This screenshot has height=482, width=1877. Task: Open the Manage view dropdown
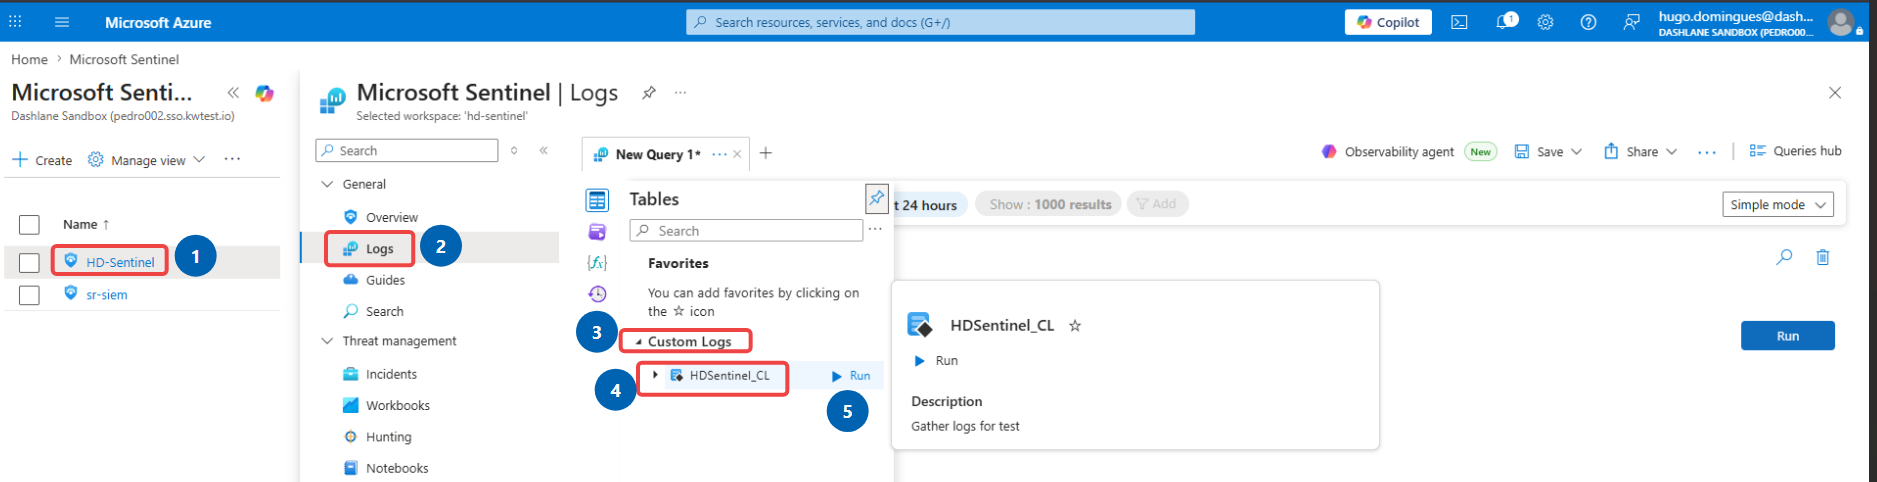click(x=146, y=160)
